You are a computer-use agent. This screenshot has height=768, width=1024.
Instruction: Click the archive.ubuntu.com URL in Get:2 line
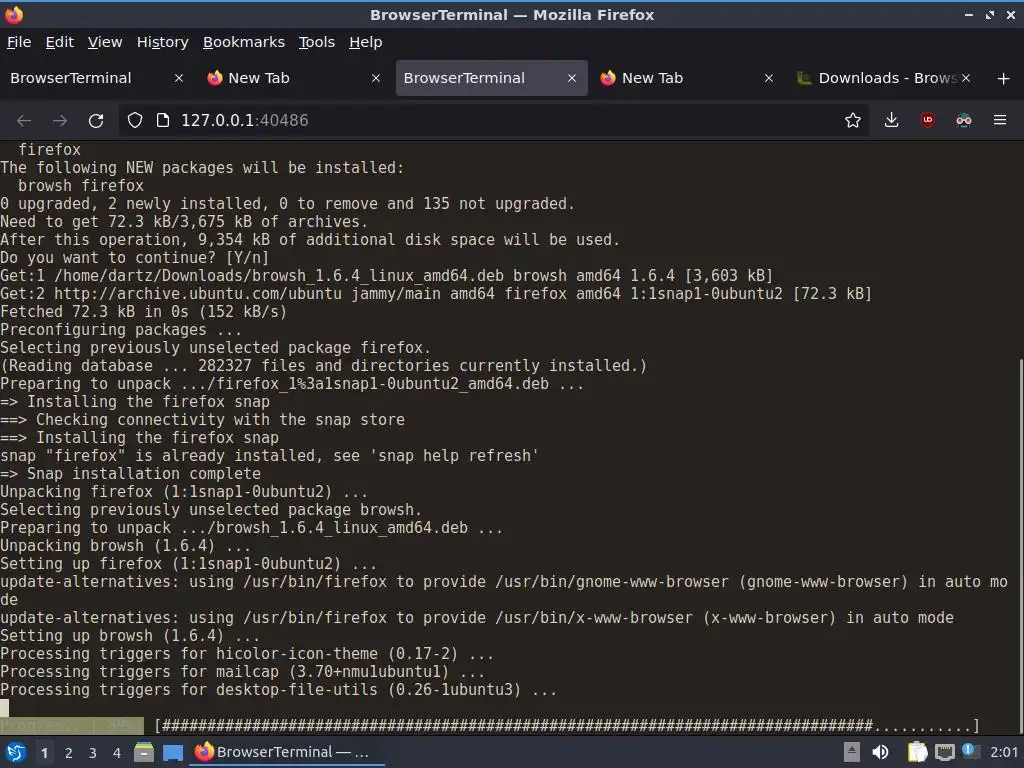(x=197, y=293)
